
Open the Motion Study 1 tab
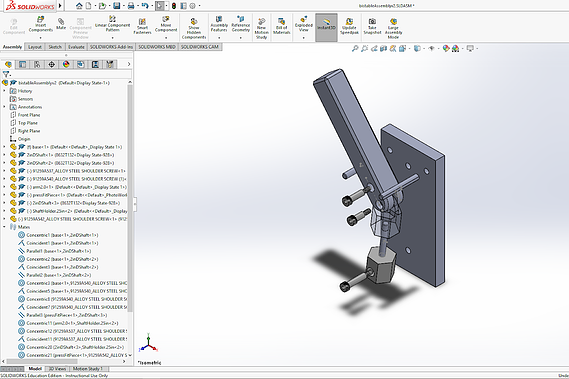coord(88,368)
